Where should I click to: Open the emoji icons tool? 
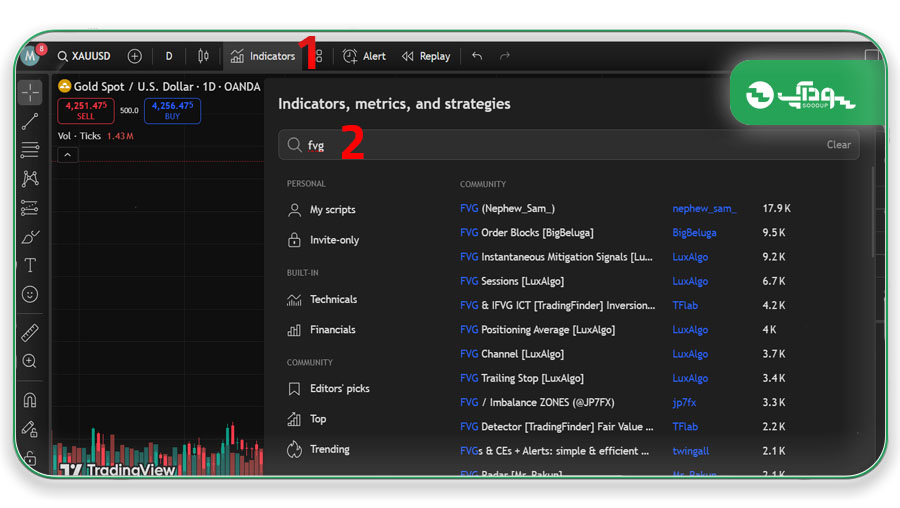pos(30,294)
